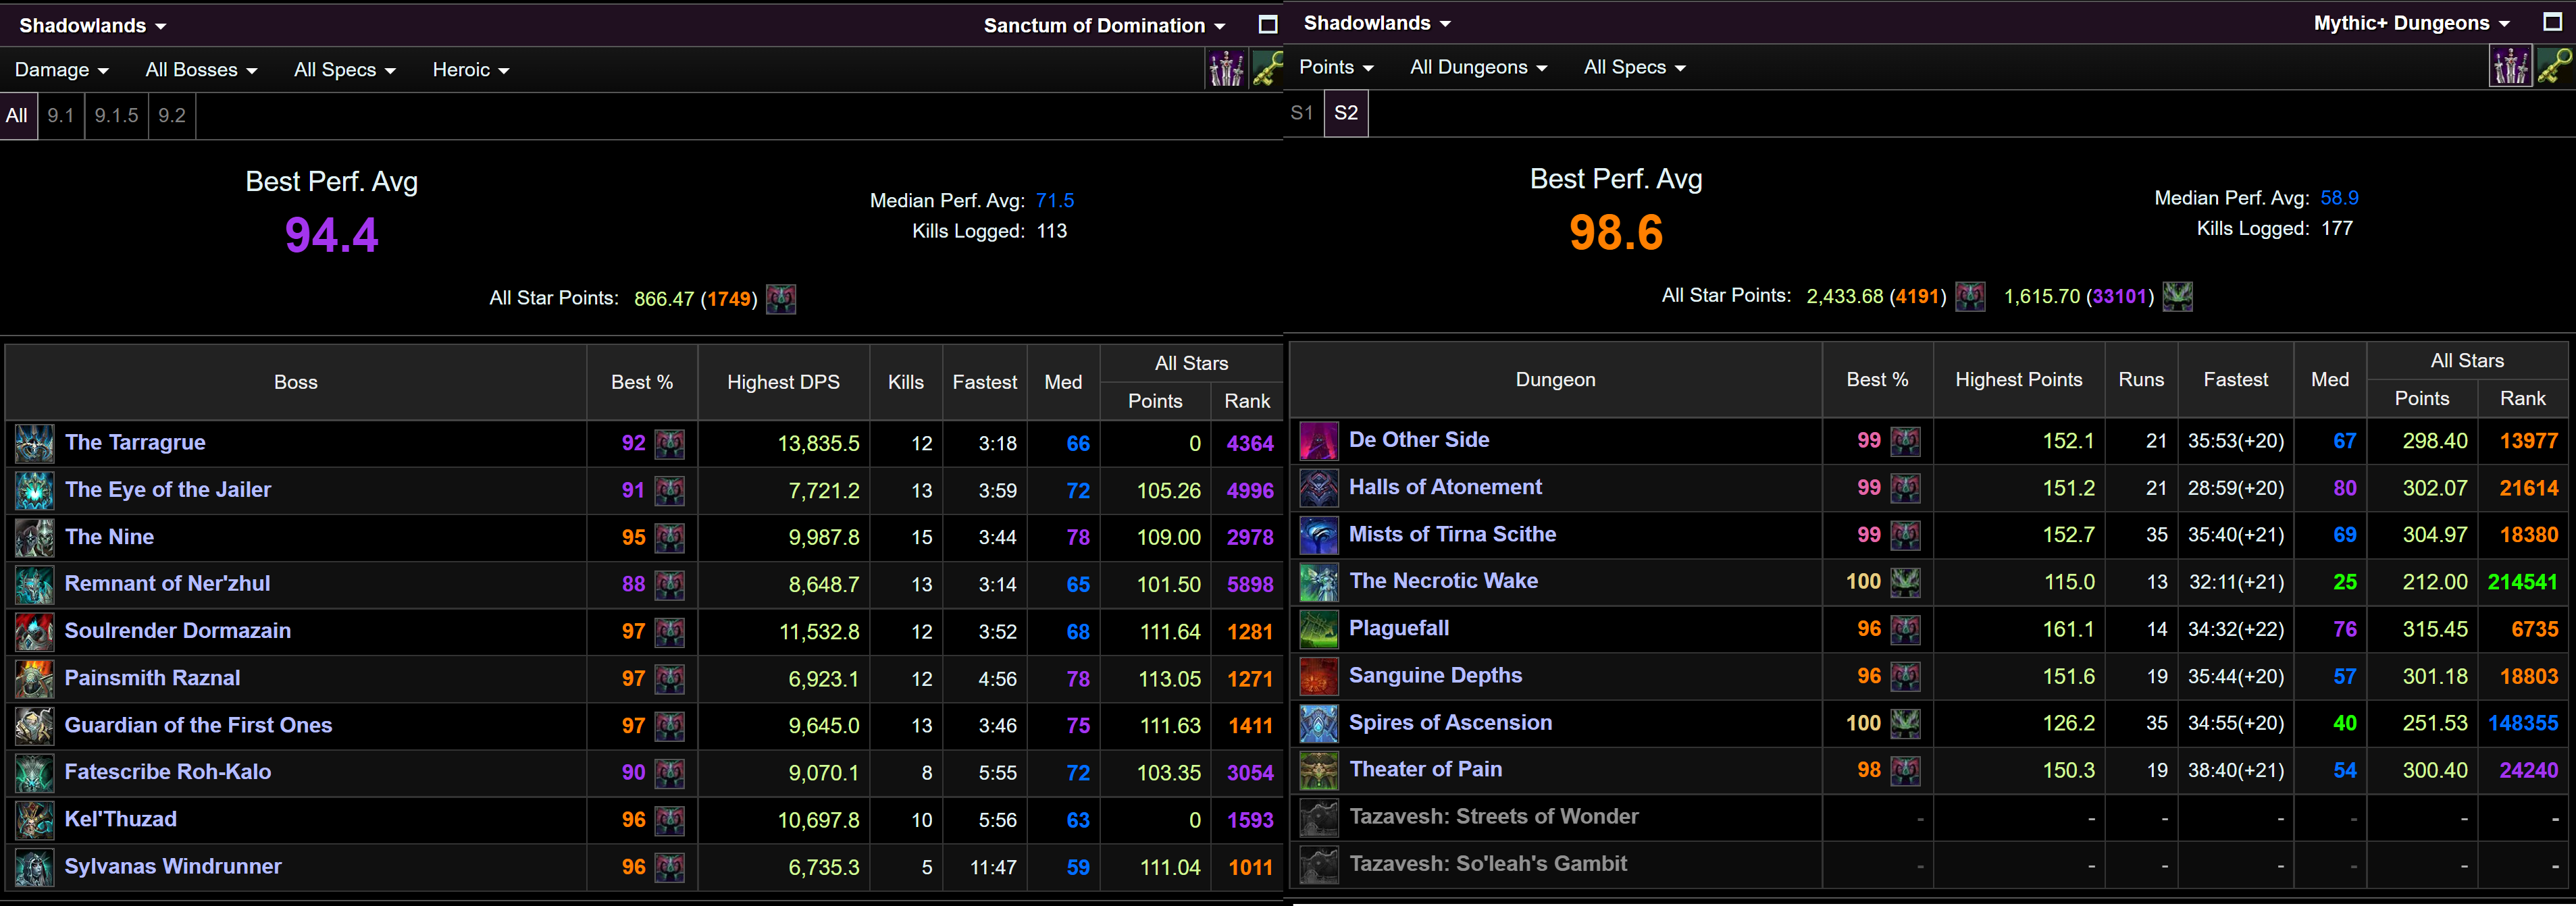Viewport: 2576px width, 906px height.
Task: Open Shadowlands dropdown in the Mythic+ panel
Action: 1377,22
